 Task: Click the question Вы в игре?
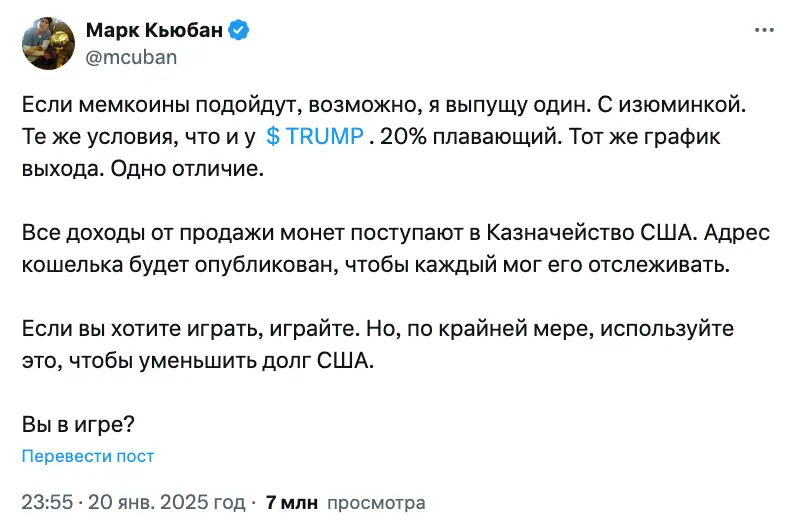click(78, 425)
